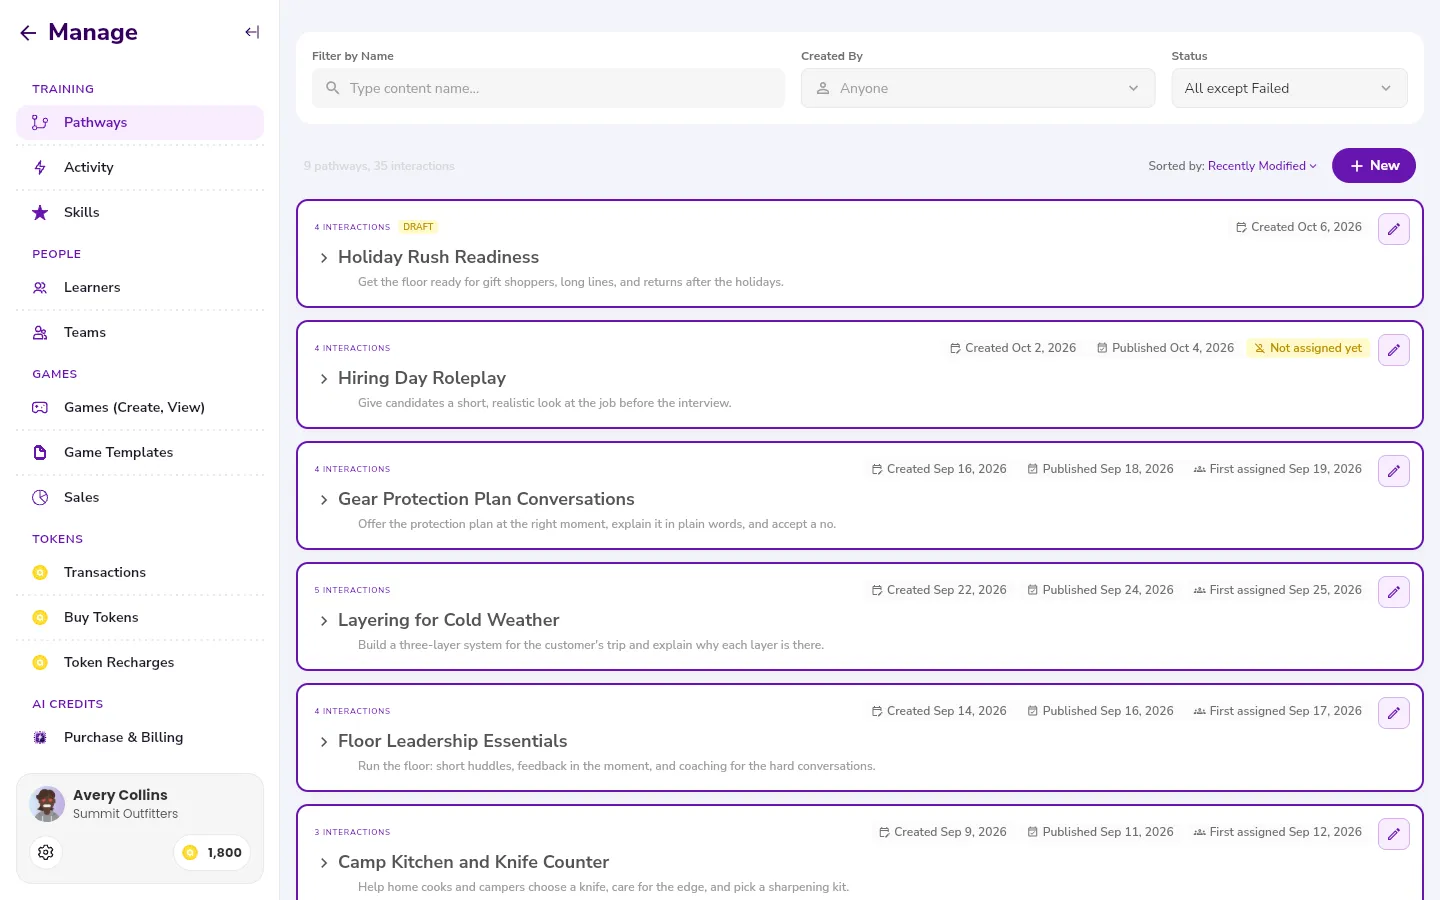
Task: Click the Not assigned yet badge
Action: 1308,348
